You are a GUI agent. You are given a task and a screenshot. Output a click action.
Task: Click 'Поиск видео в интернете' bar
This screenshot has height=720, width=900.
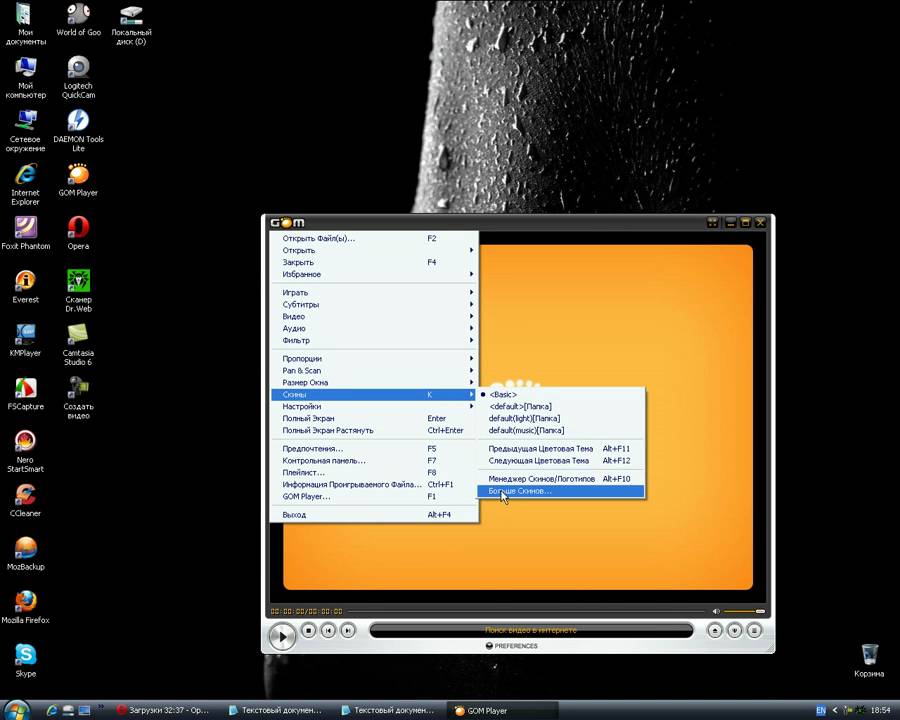click(531, 630)
